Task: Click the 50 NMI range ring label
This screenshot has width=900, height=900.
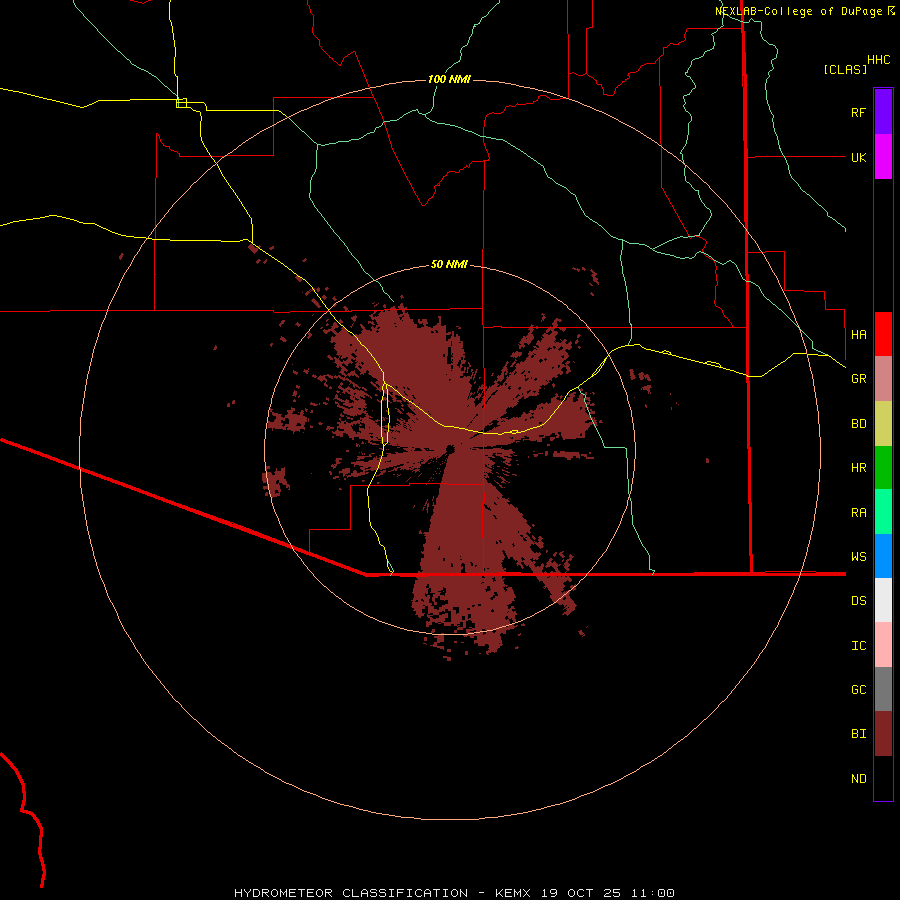Action: (x=449, y=264)
